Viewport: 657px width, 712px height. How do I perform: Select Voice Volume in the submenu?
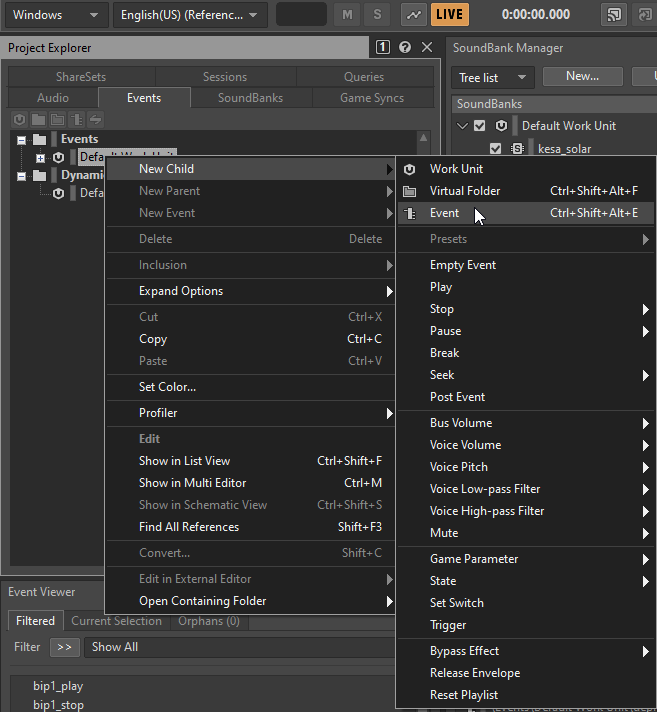pos(465,445)
